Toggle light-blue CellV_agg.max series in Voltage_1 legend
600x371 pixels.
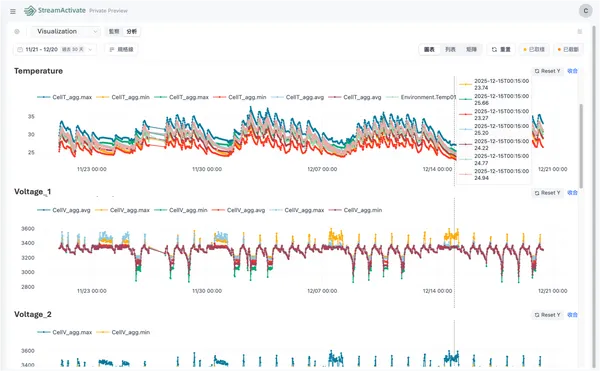pyautogui.click(x=297, y=210)
